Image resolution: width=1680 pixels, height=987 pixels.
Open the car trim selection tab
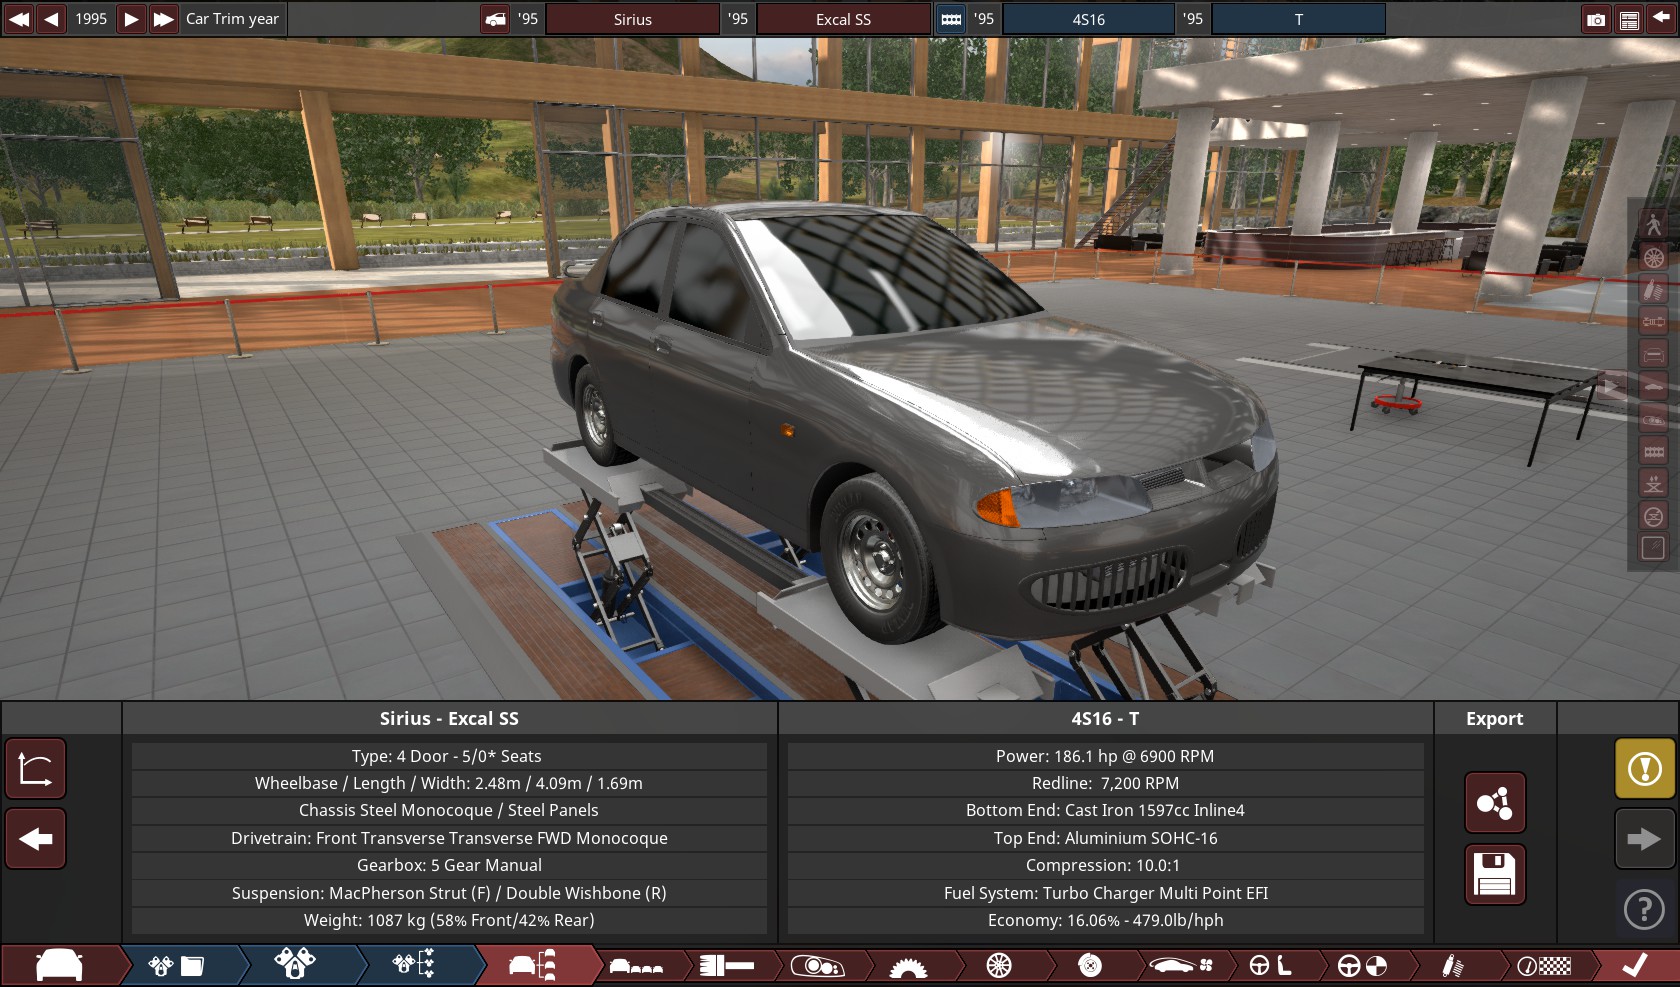[x=533, y=965]
